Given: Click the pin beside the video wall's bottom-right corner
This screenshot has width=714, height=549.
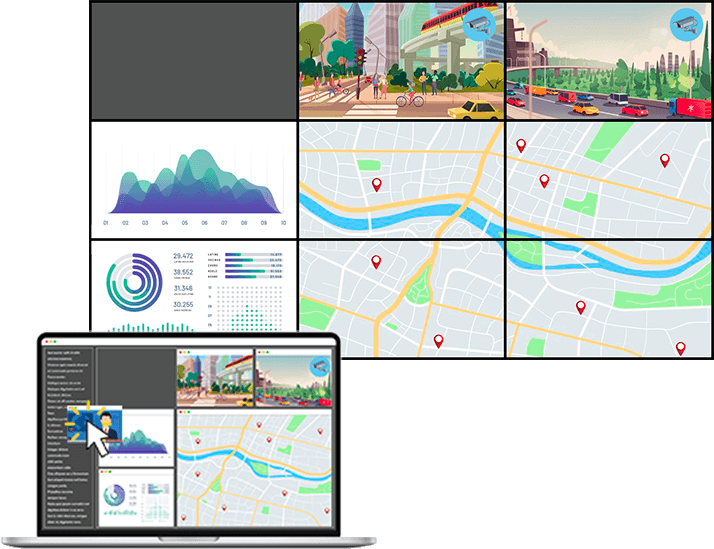Looking at the screenshot, I should pos(681,348).
